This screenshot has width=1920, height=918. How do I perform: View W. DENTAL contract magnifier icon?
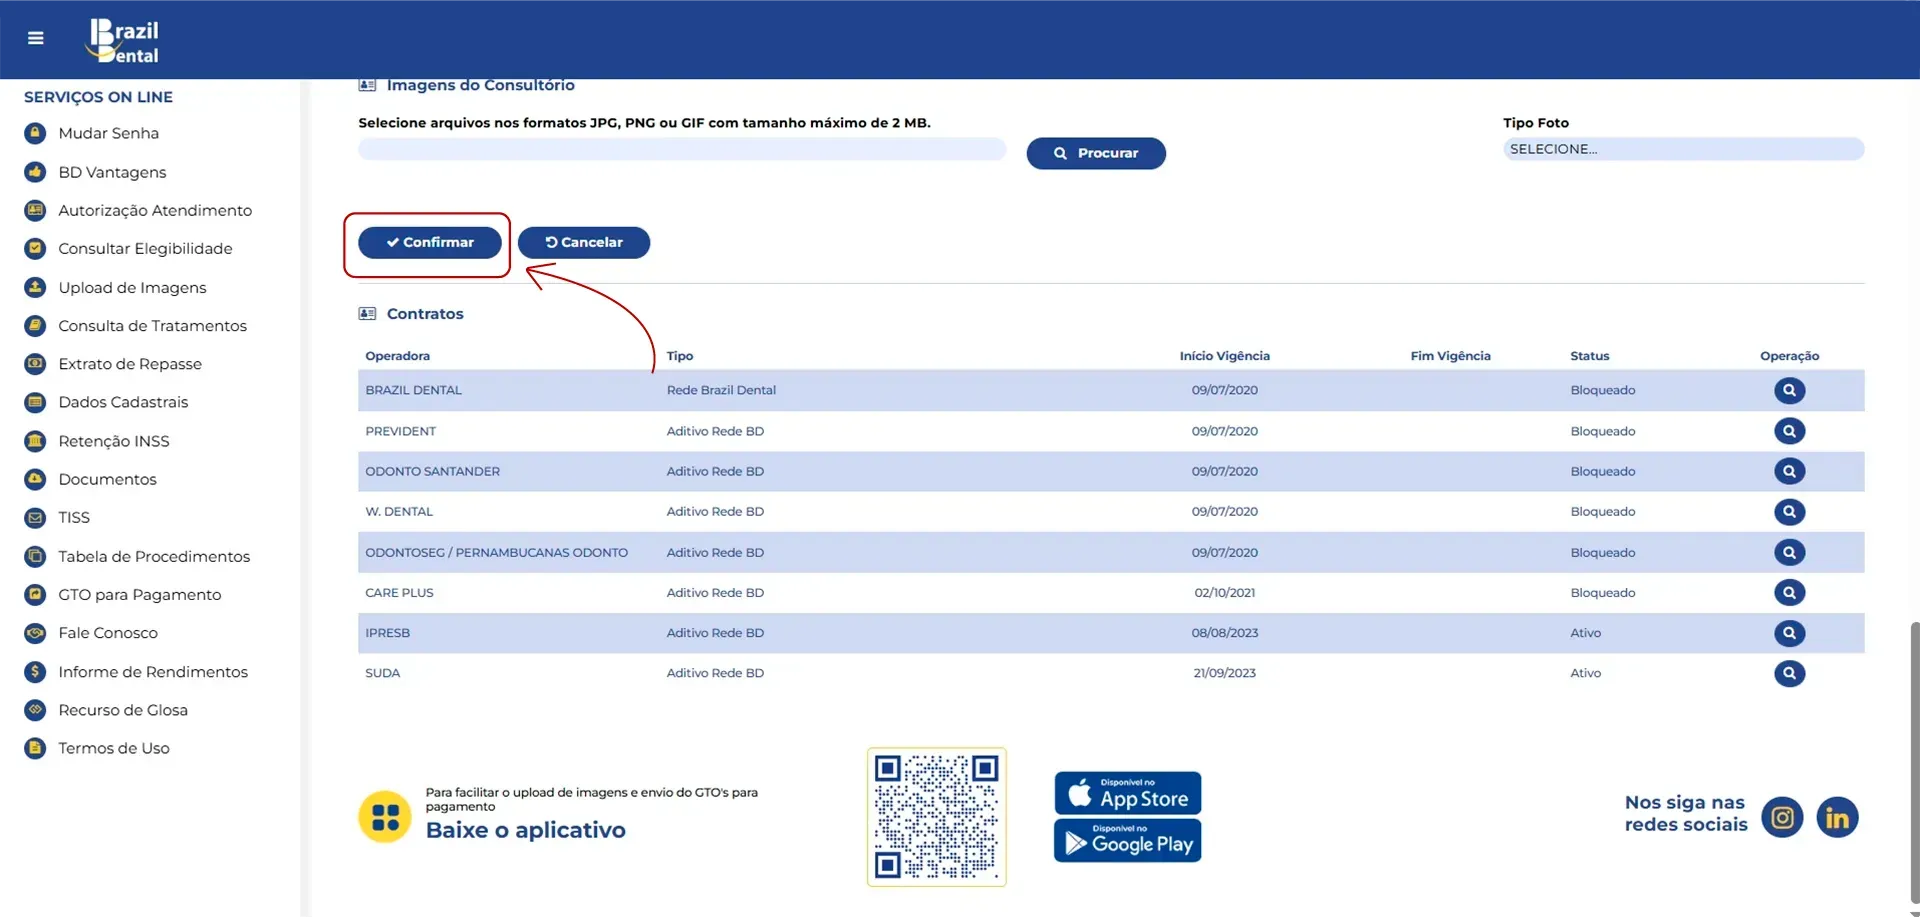tap(1789, 512)
